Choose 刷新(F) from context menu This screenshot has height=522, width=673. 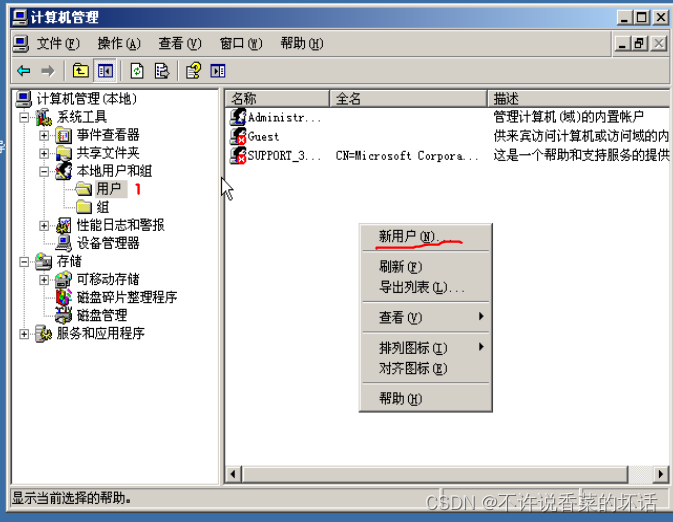(x=425, y=267)
